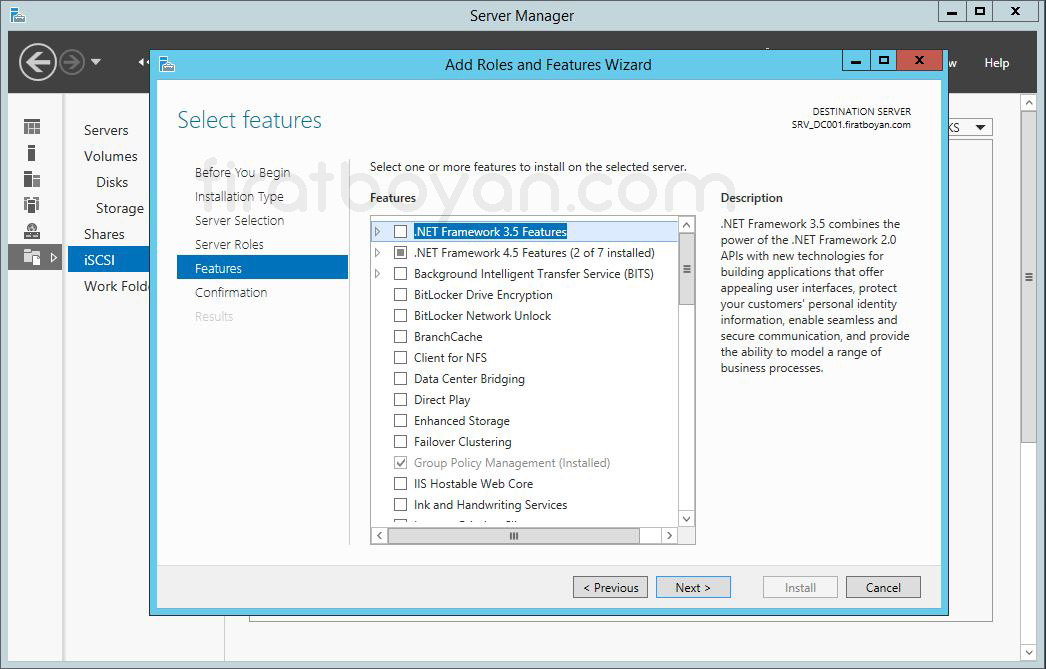
Task: Open Volumes in Server Manager pane
Action: point(110,156)
